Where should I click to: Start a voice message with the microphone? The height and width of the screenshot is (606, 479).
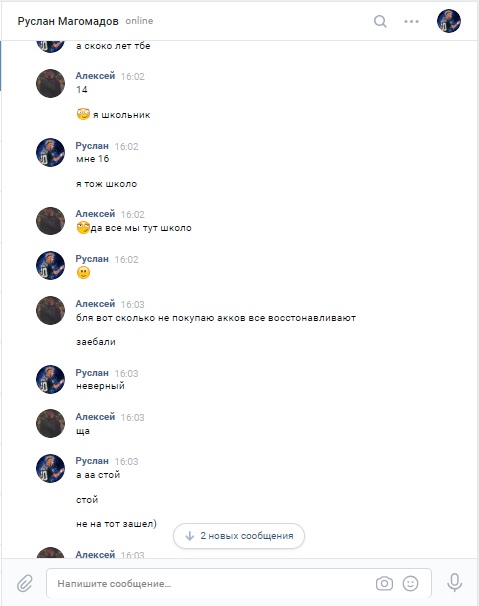pyautogui.click(x=455, y=583)
